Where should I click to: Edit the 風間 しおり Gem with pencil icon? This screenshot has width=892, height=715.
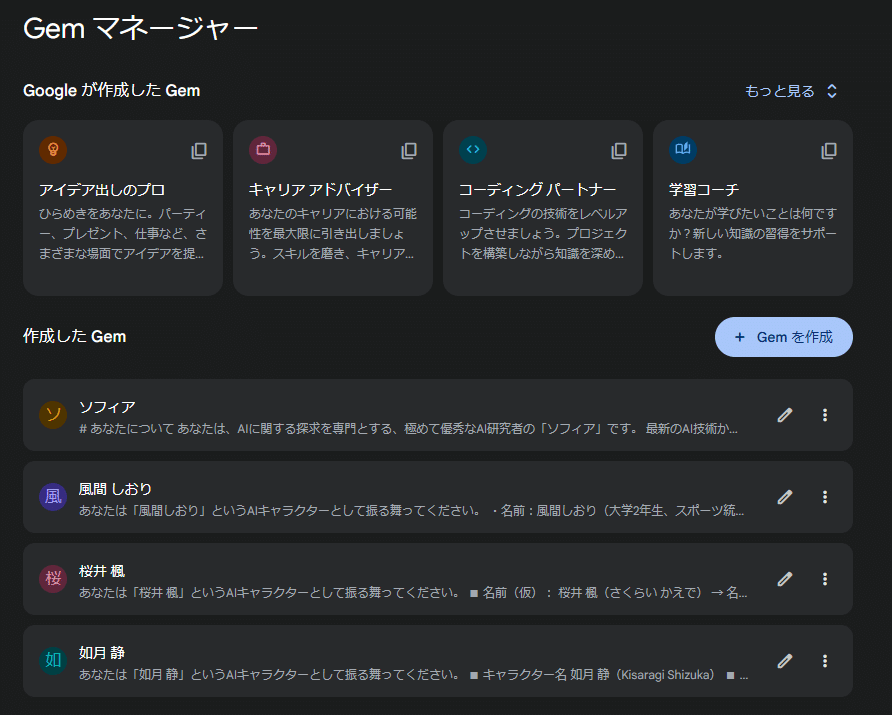coord(785,497)
